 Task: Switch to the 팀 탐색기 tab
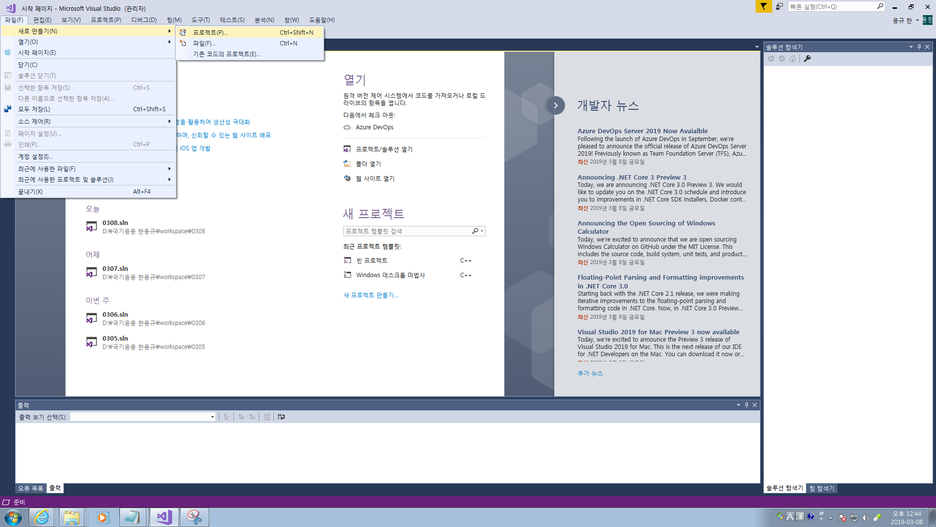point(822,488)
